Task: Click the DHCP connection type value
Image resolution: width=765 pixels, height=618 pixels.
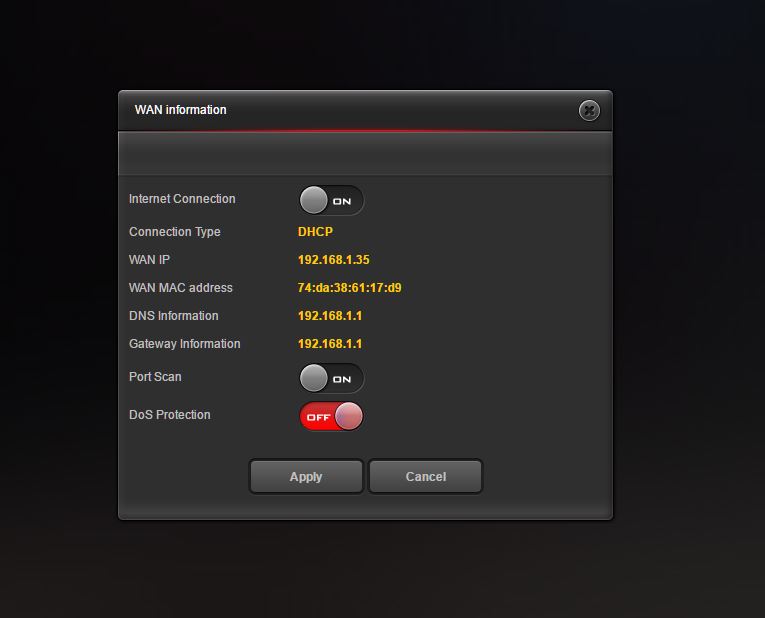Action: [x=315, y=232]
